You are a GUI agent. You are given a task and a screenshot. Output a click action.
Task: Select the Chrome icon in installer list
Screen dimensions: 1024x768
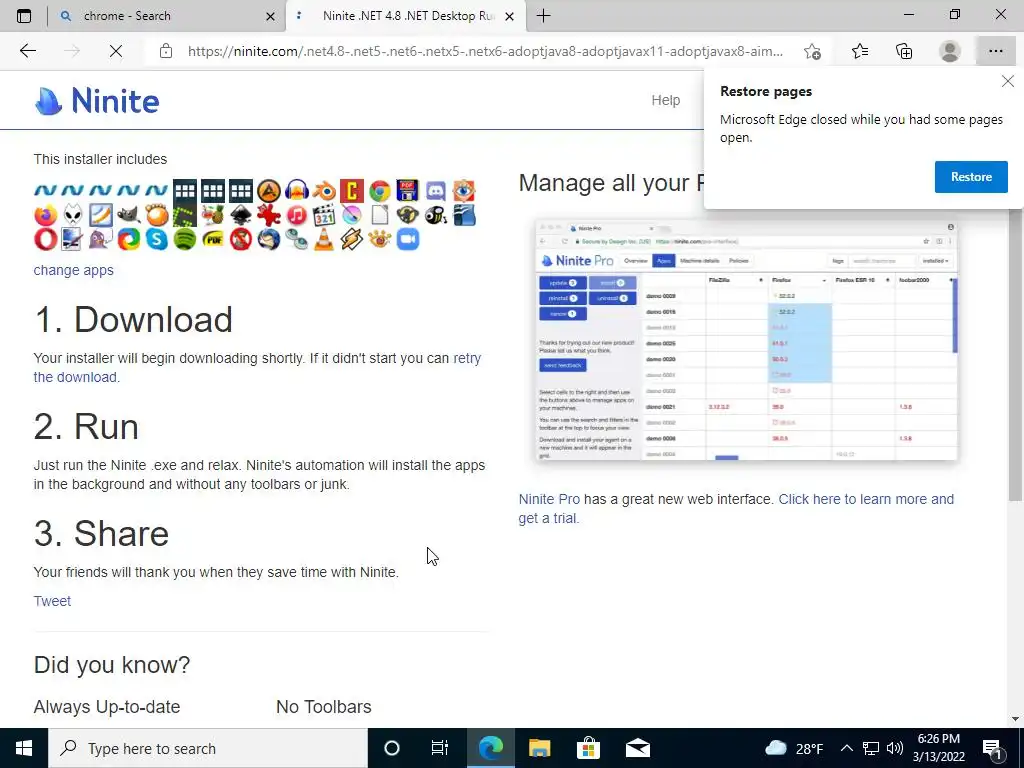click(379, 191)
